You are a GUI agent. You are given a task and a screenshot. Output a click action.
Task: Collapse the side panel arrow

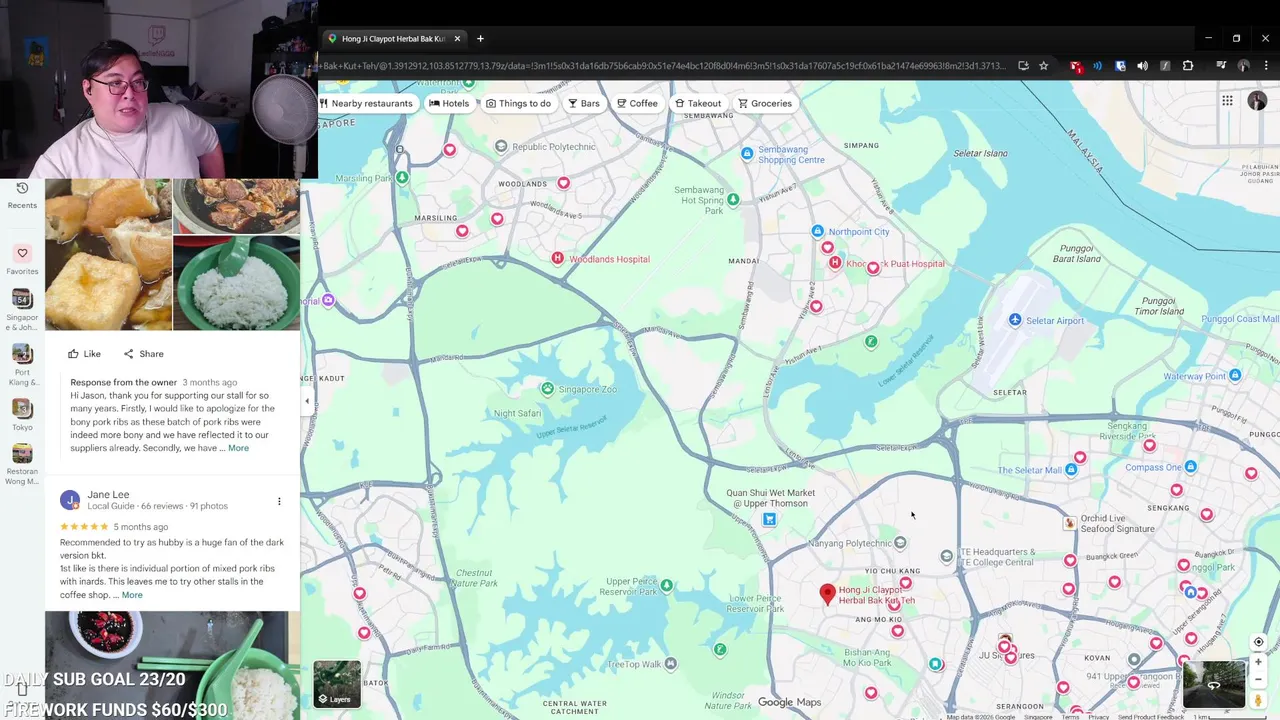tap(307, 401)
